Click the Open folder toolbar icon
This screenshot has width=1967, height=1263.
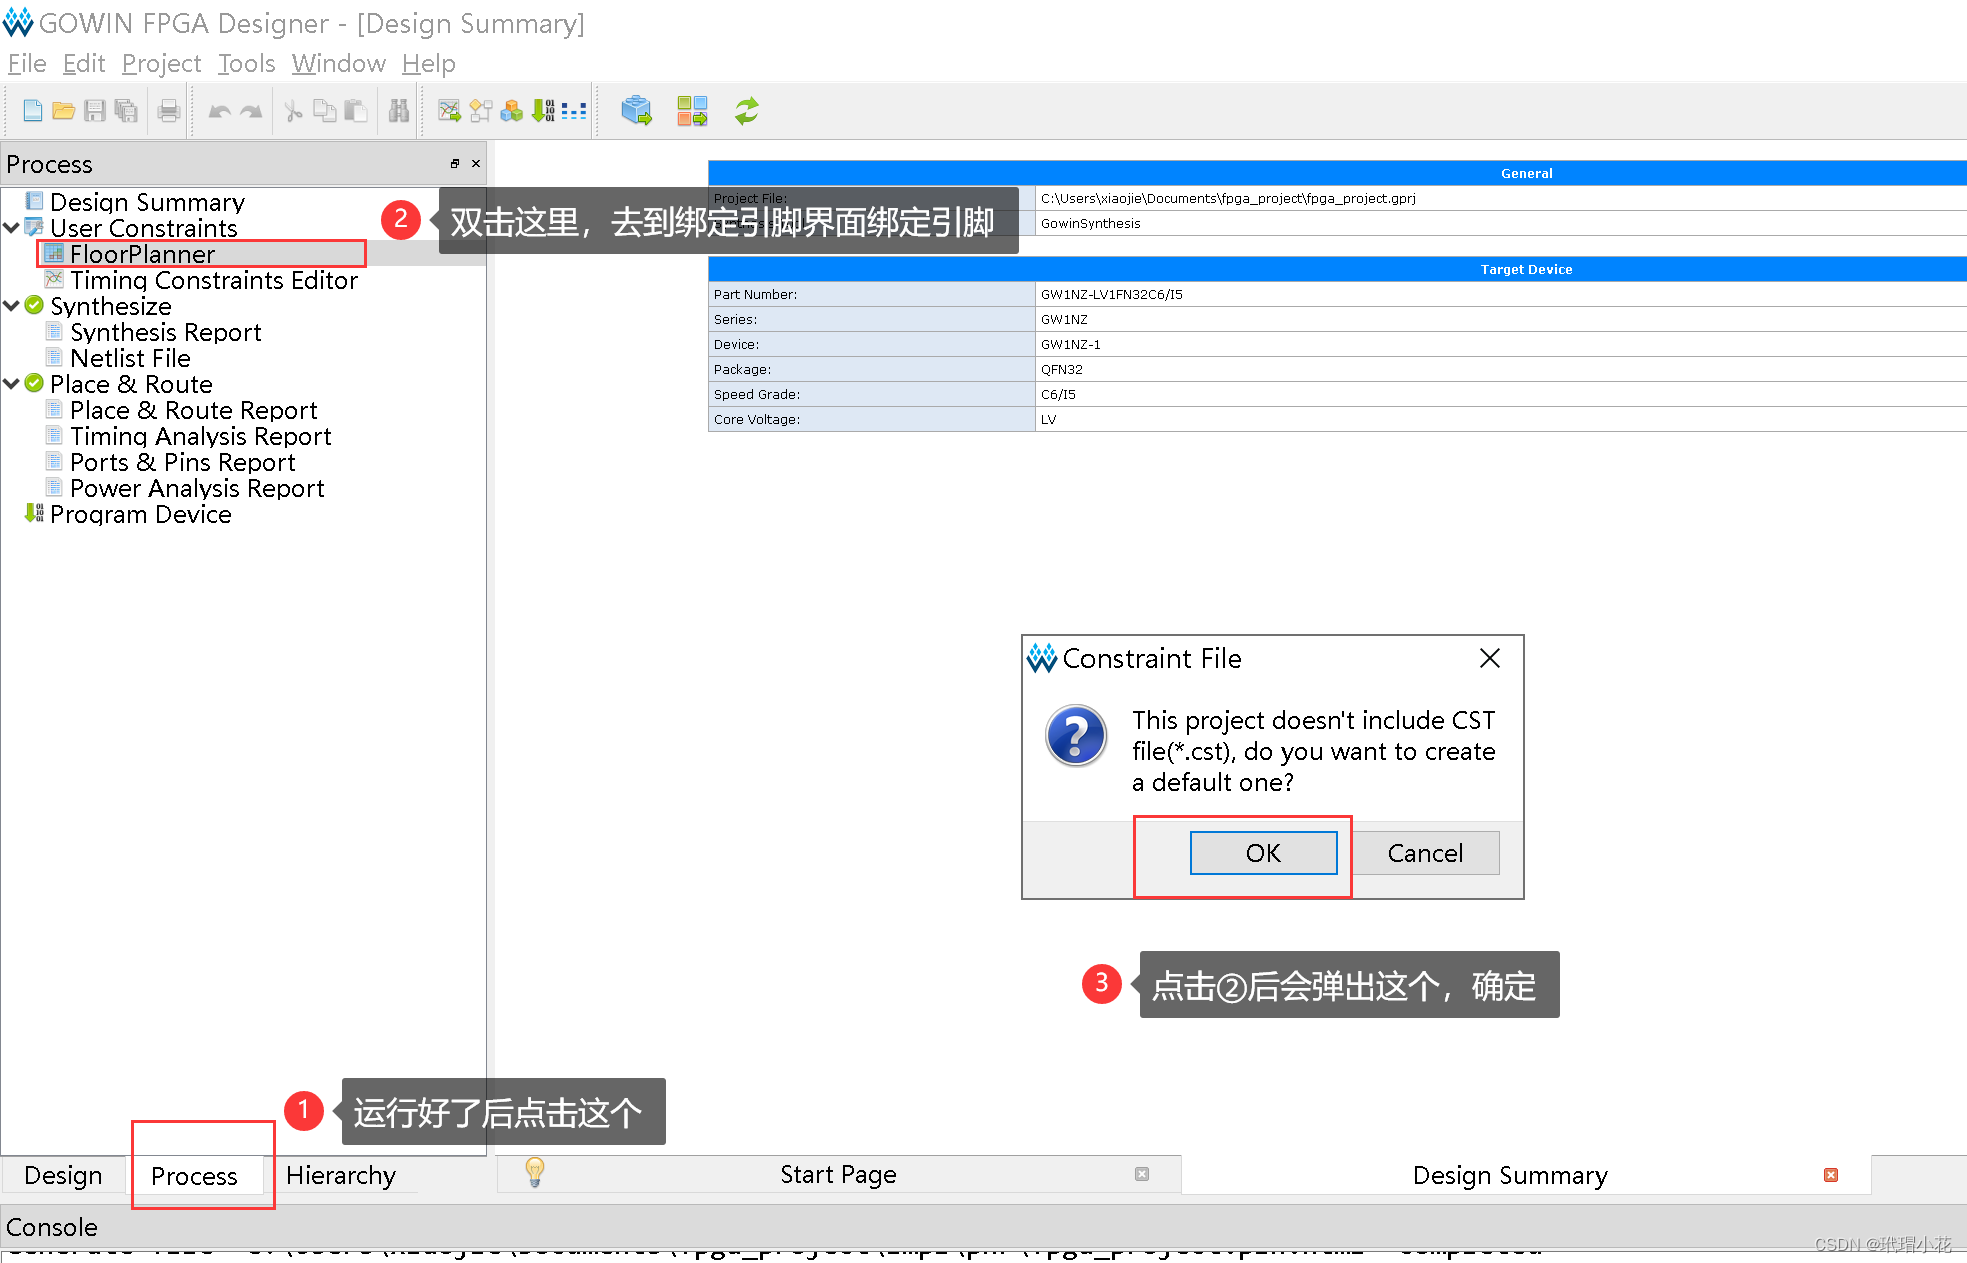(63, 111)
